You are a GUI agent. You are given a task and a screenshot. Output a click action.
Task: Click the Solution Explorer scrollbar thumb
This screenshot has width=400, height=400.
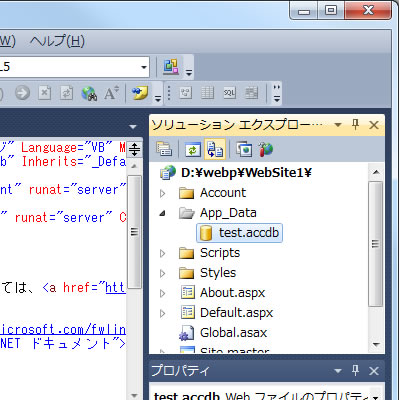tap(376, 244)
